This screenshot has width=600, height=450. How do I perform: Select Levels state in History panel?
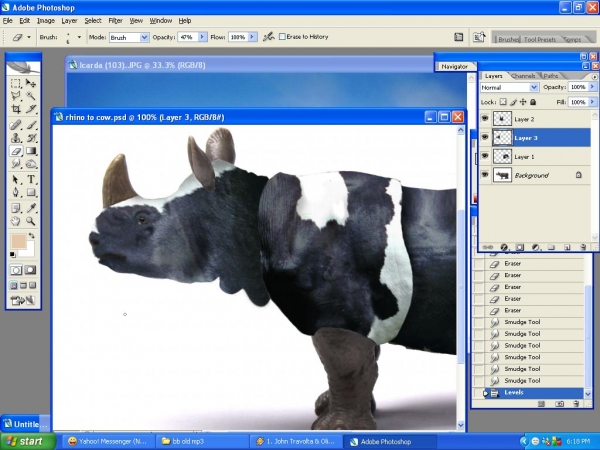(532, 393)
